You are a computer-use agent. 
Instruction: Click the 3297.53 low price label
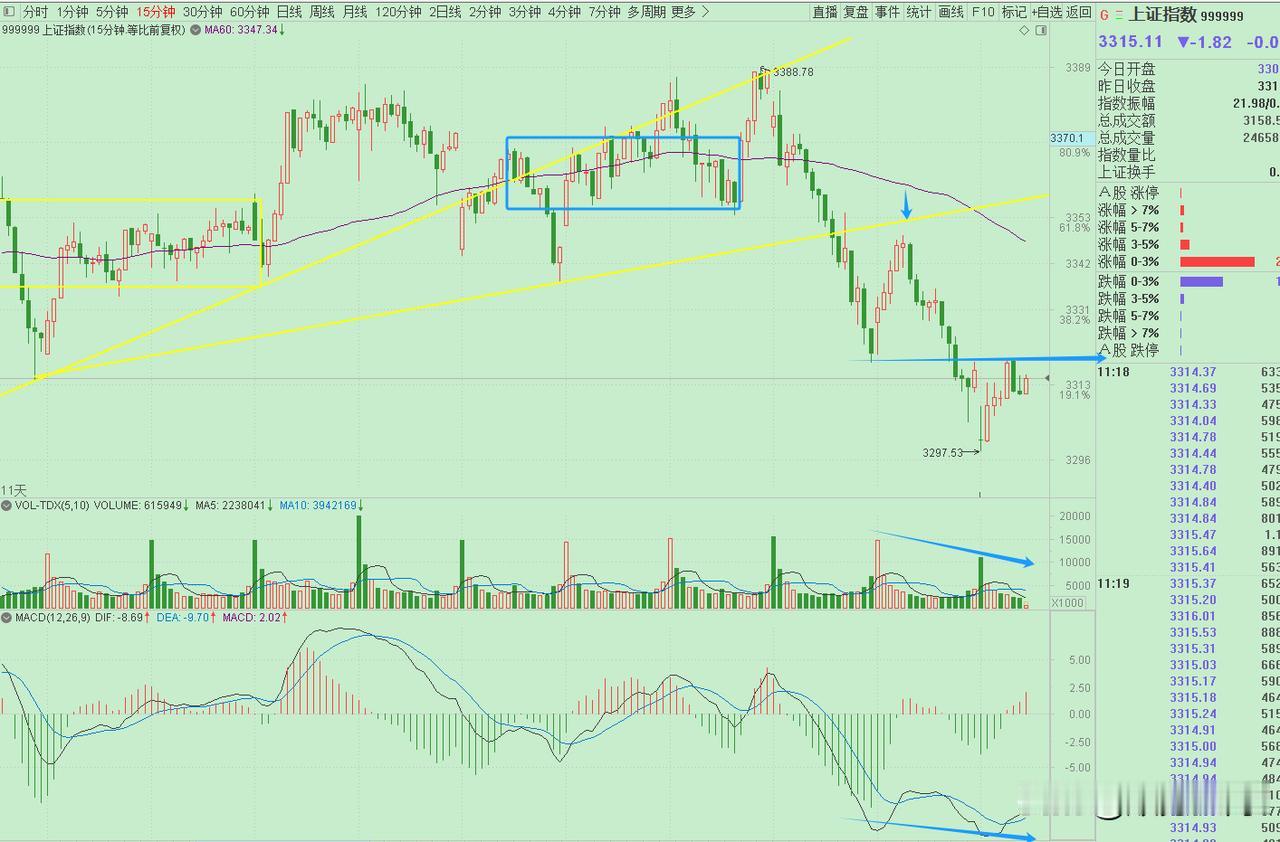point(942,452)
